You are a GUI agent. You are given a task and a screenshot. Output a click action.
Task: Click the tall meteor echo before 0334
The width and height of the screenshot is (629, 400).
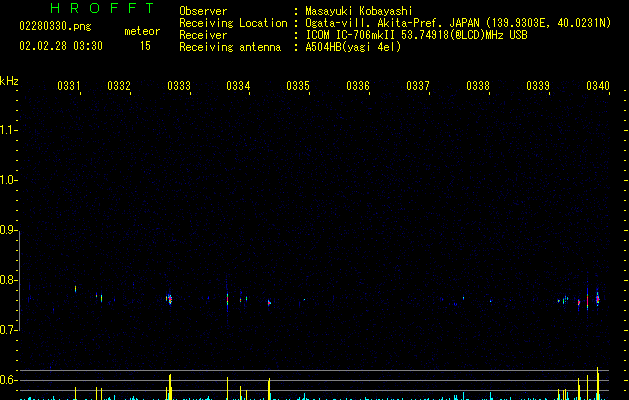227,300
